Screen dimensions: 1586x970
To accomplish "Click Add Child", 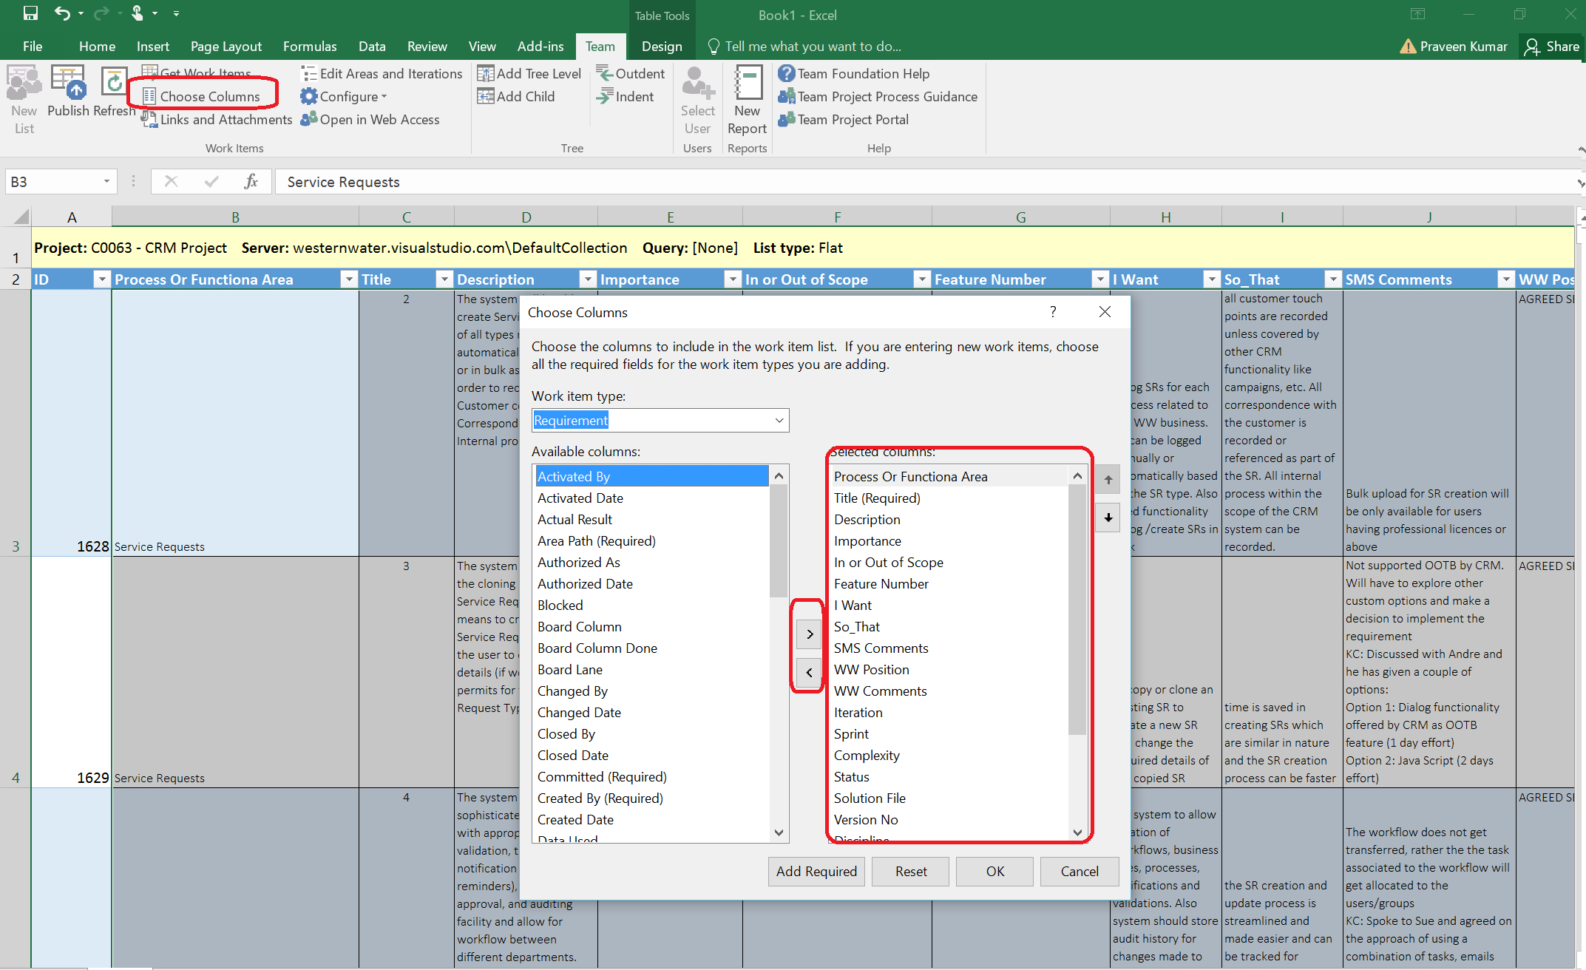I will (x=516, y=96).
